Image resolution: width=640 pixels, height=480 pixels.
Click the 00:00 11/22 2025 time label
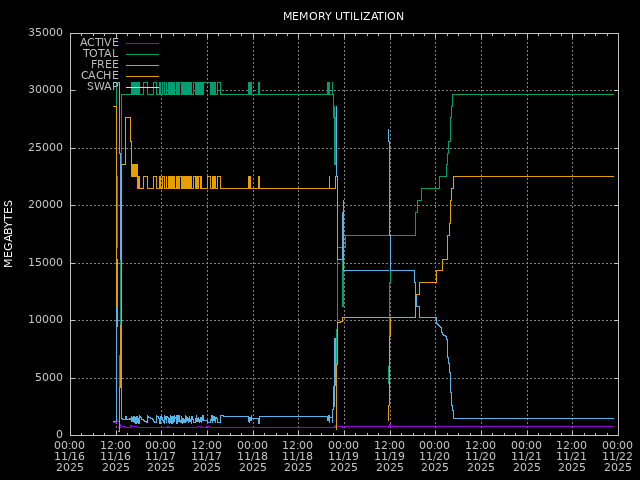(617, 455)
